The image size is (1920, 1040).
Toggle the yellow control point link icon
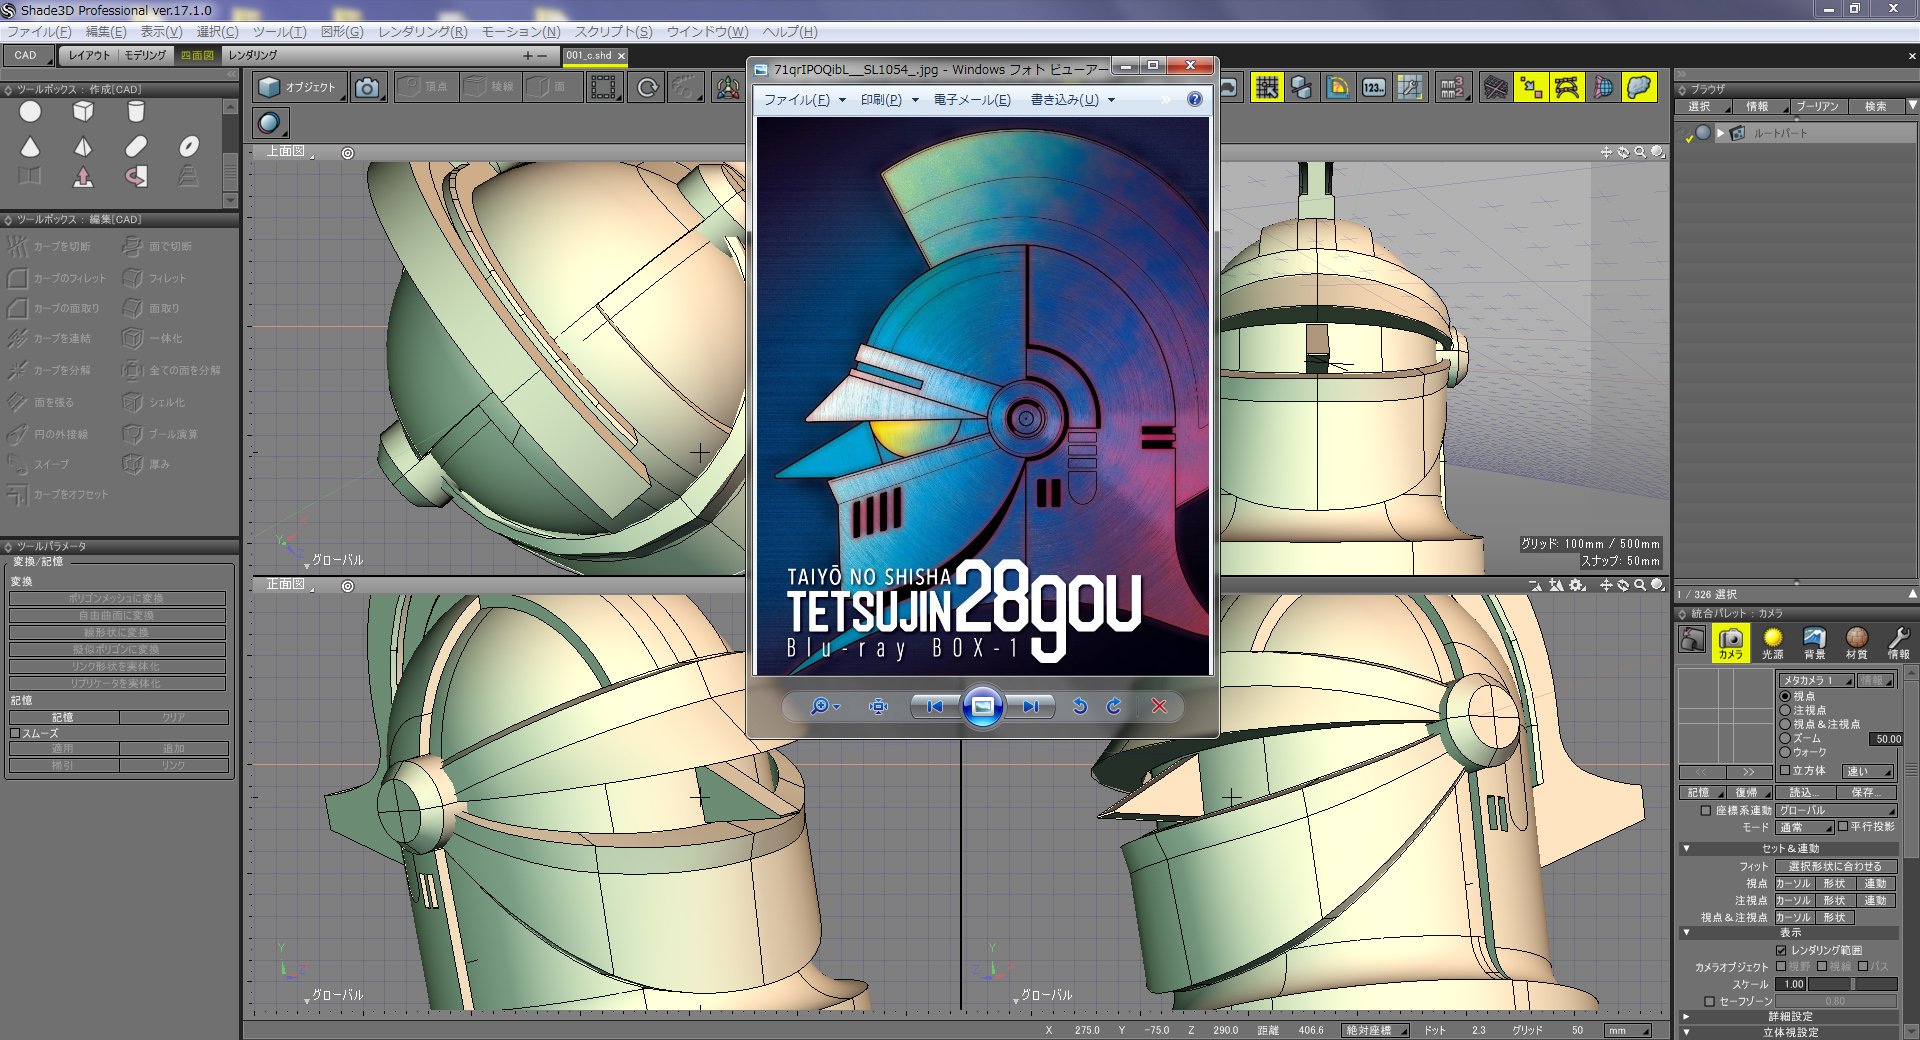pos(1531,88)
